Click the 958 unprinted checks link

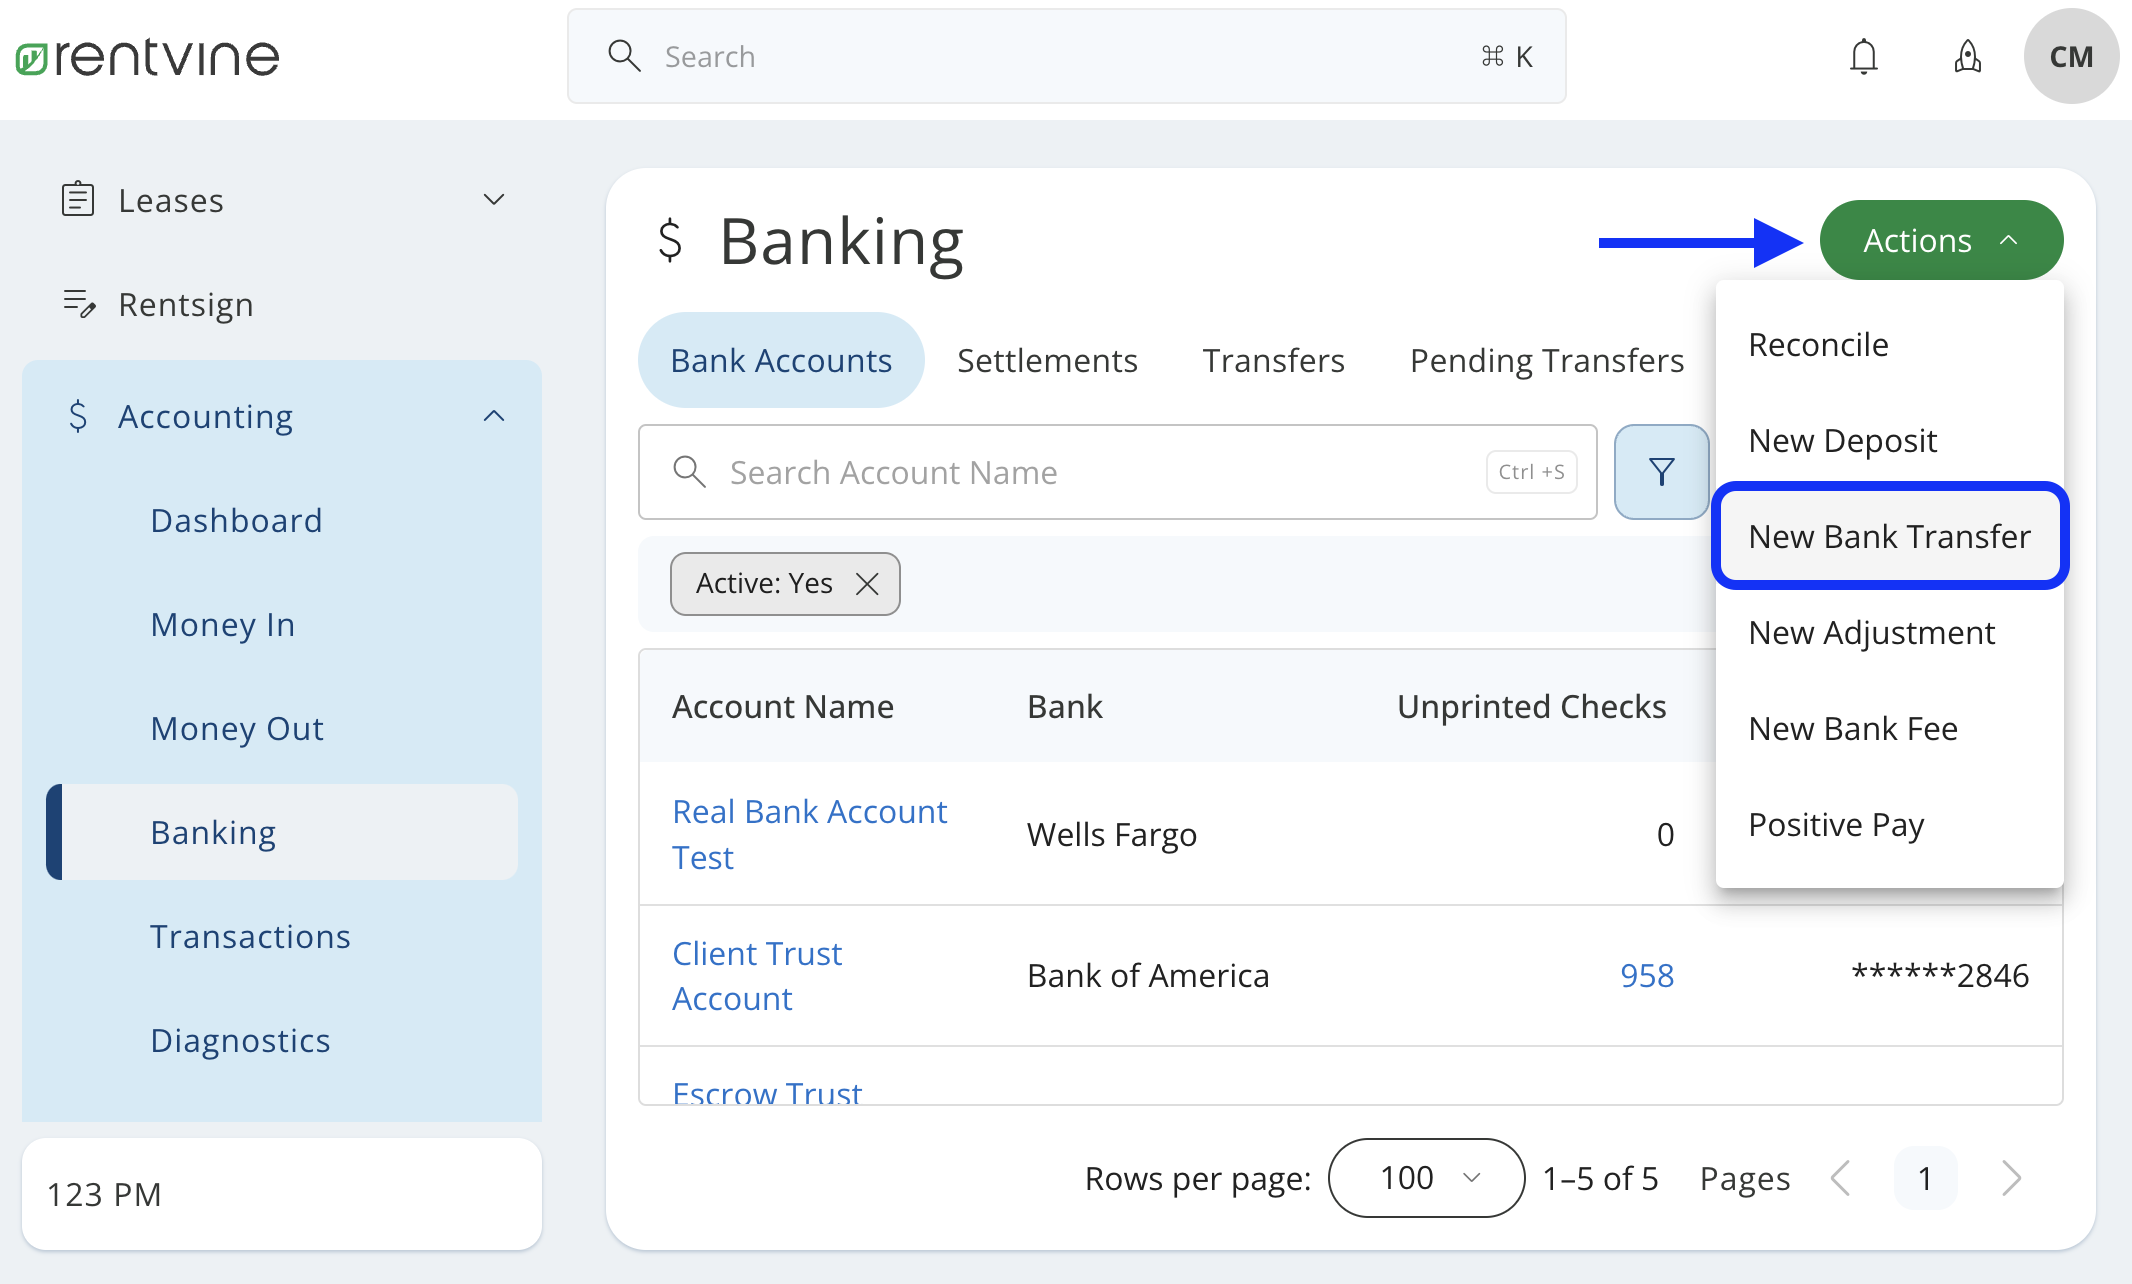tap(1646, 975)
